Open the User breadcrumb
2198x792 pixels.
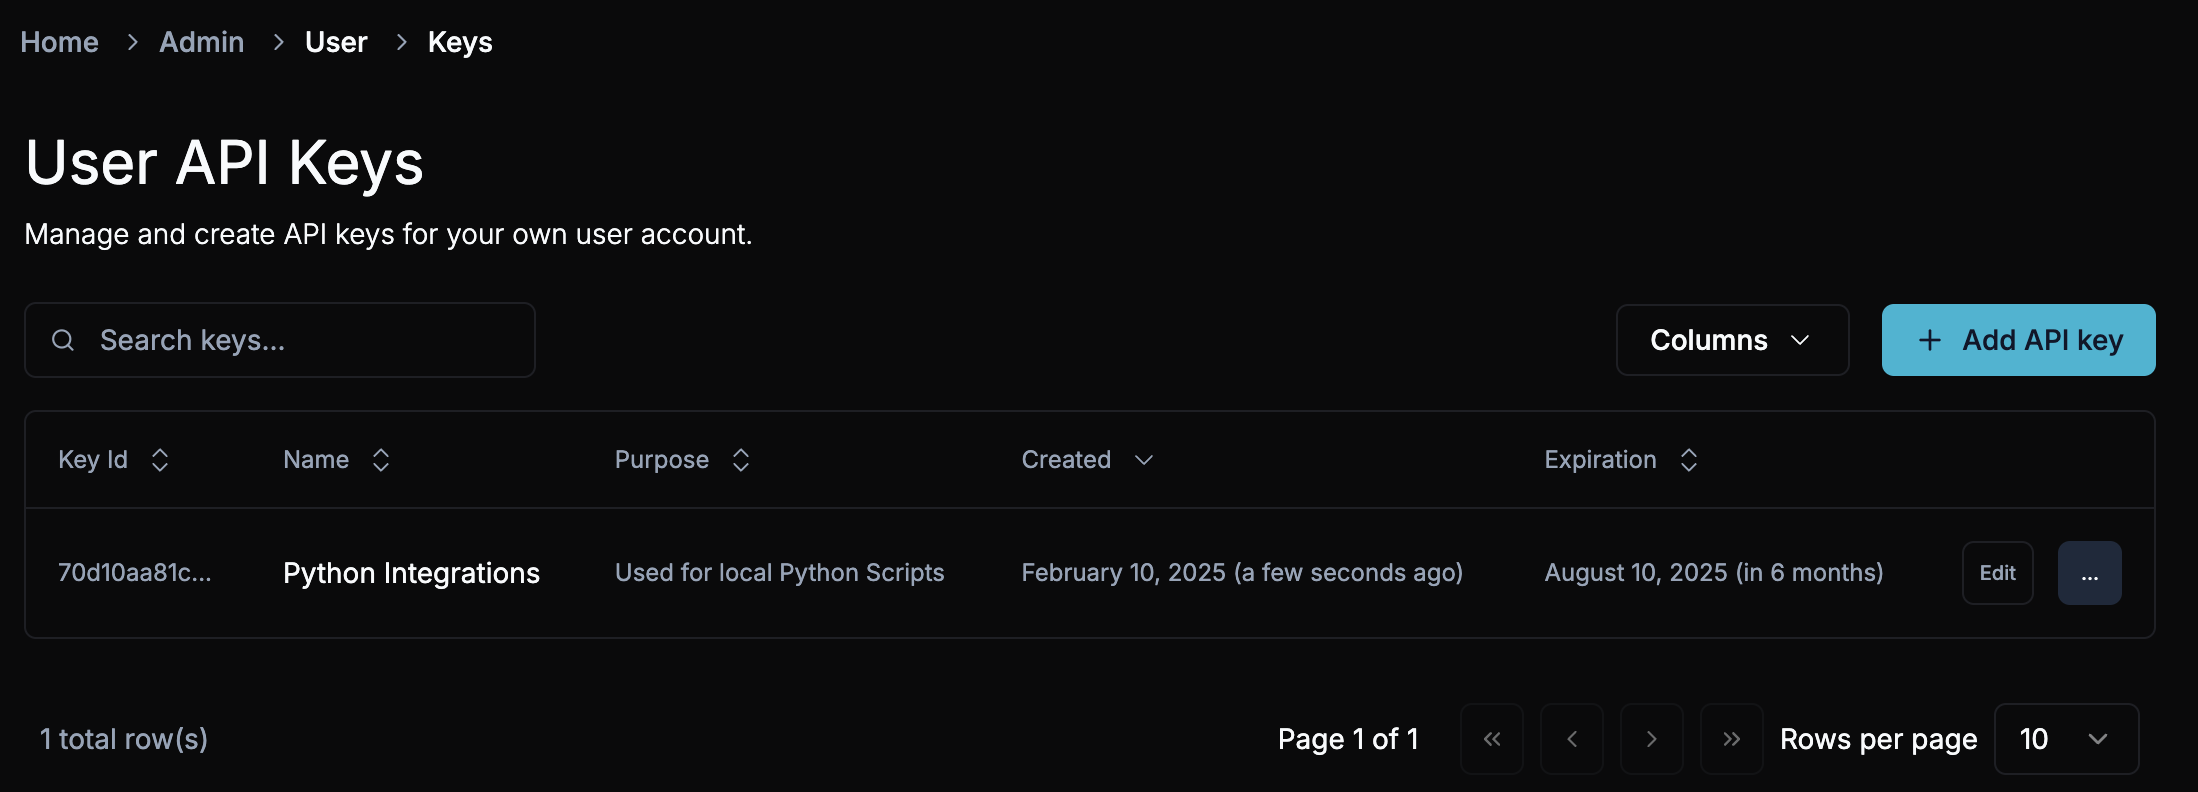tap(336, 42)
